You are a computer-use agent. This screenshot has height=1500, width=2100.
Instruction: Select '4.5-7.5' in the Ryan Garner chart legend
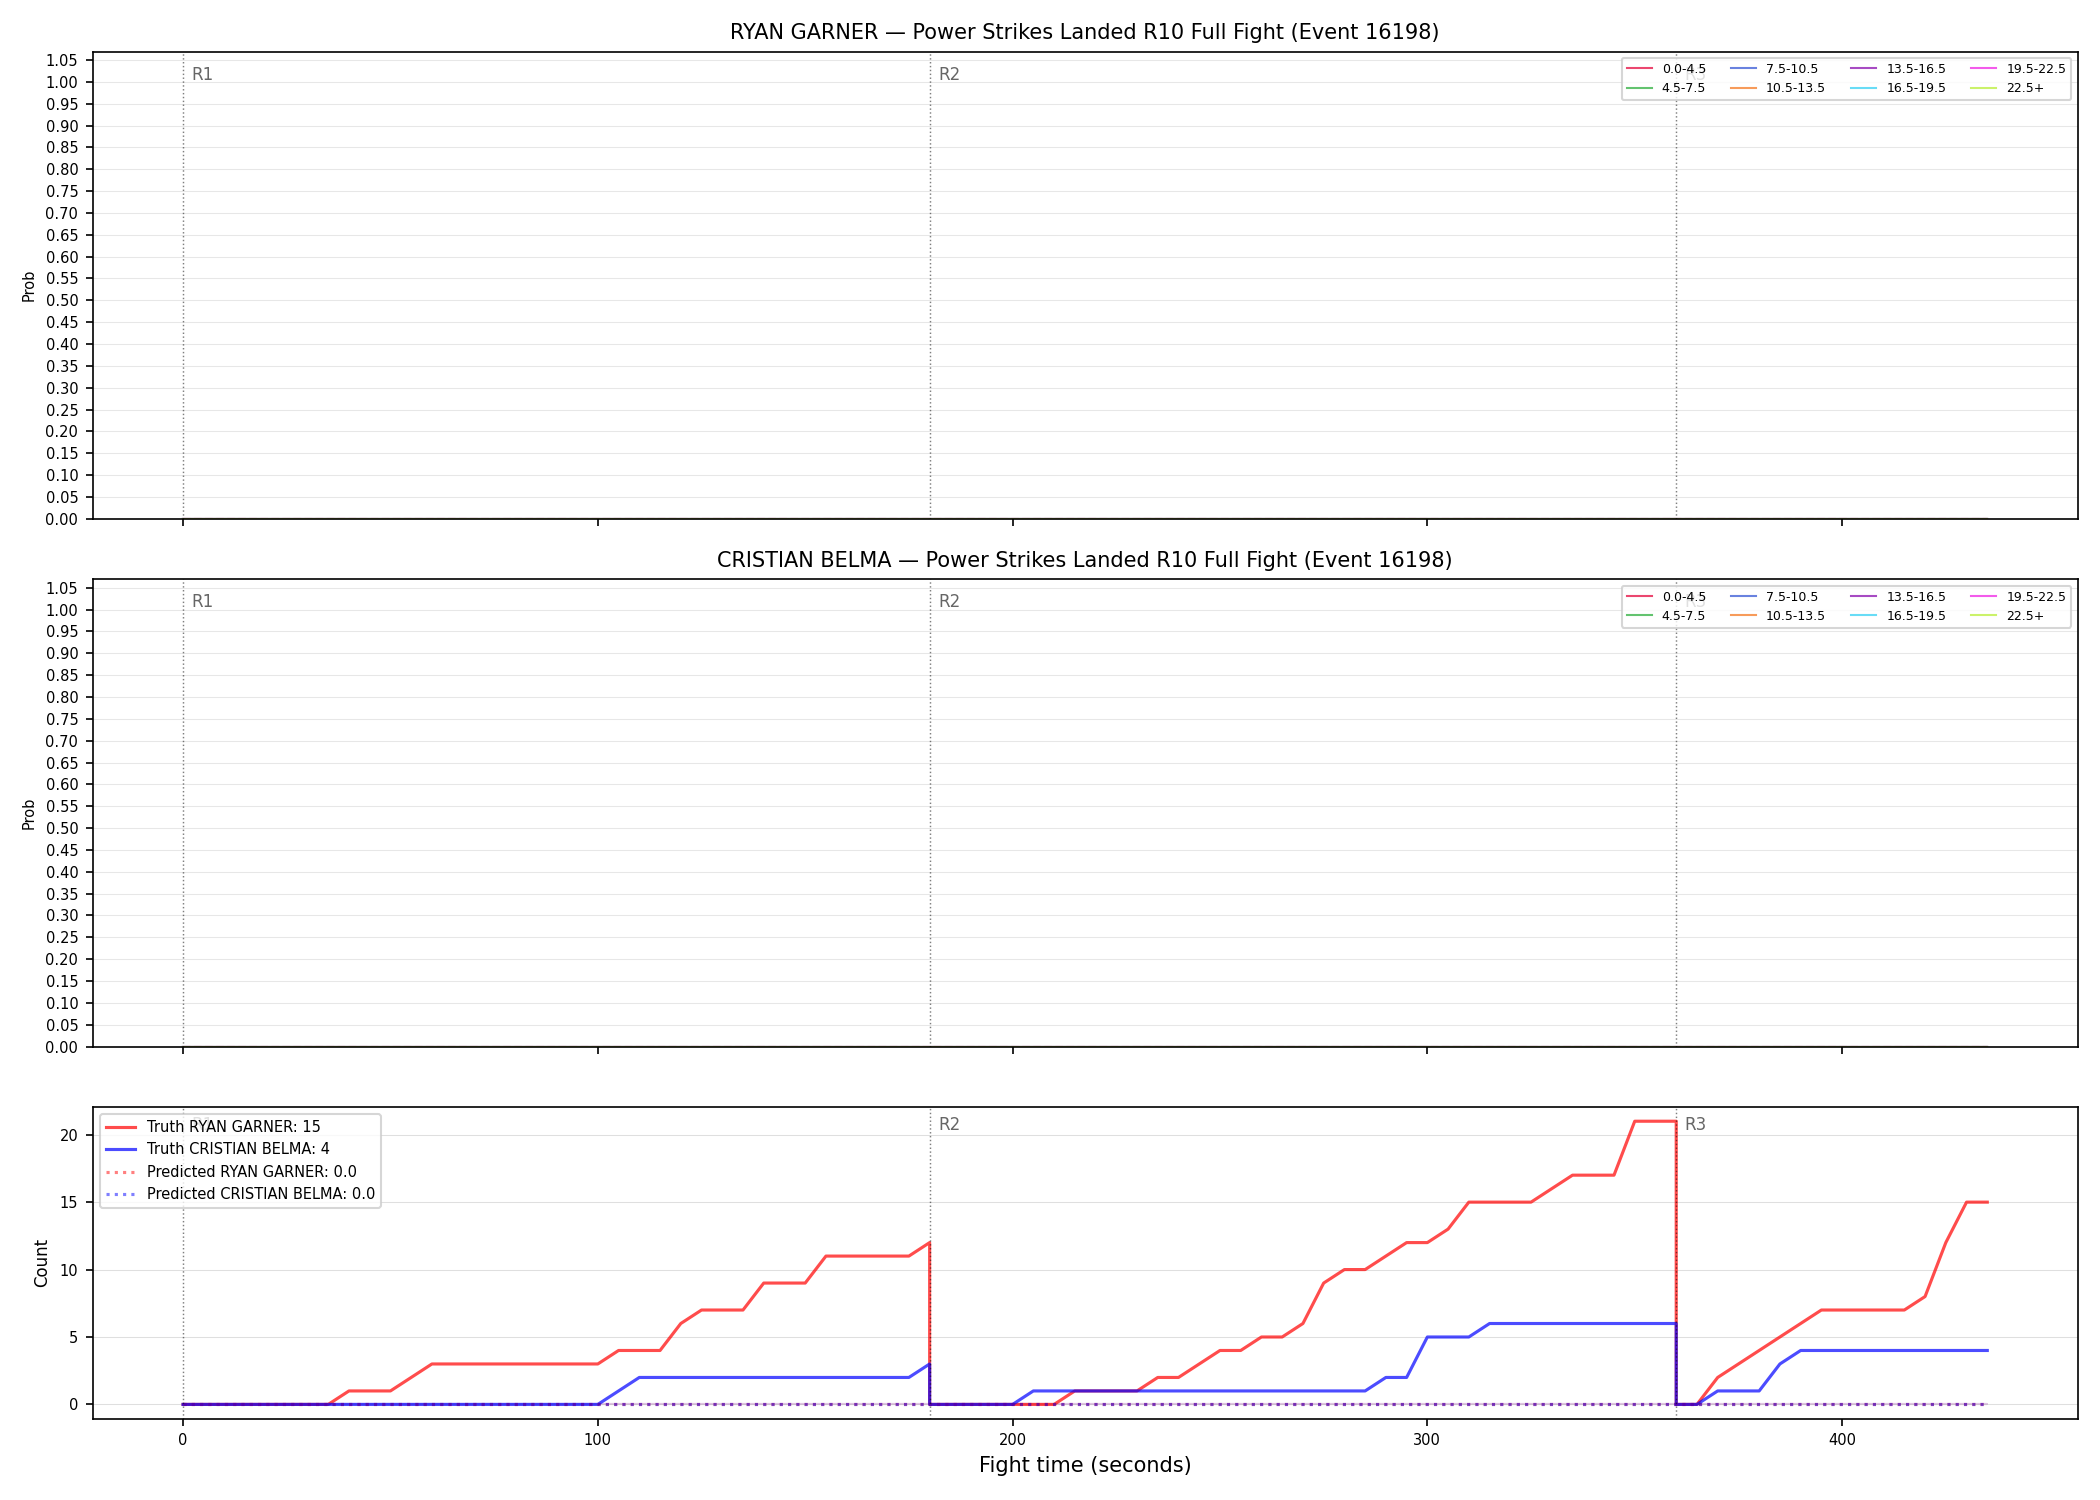1684,88
